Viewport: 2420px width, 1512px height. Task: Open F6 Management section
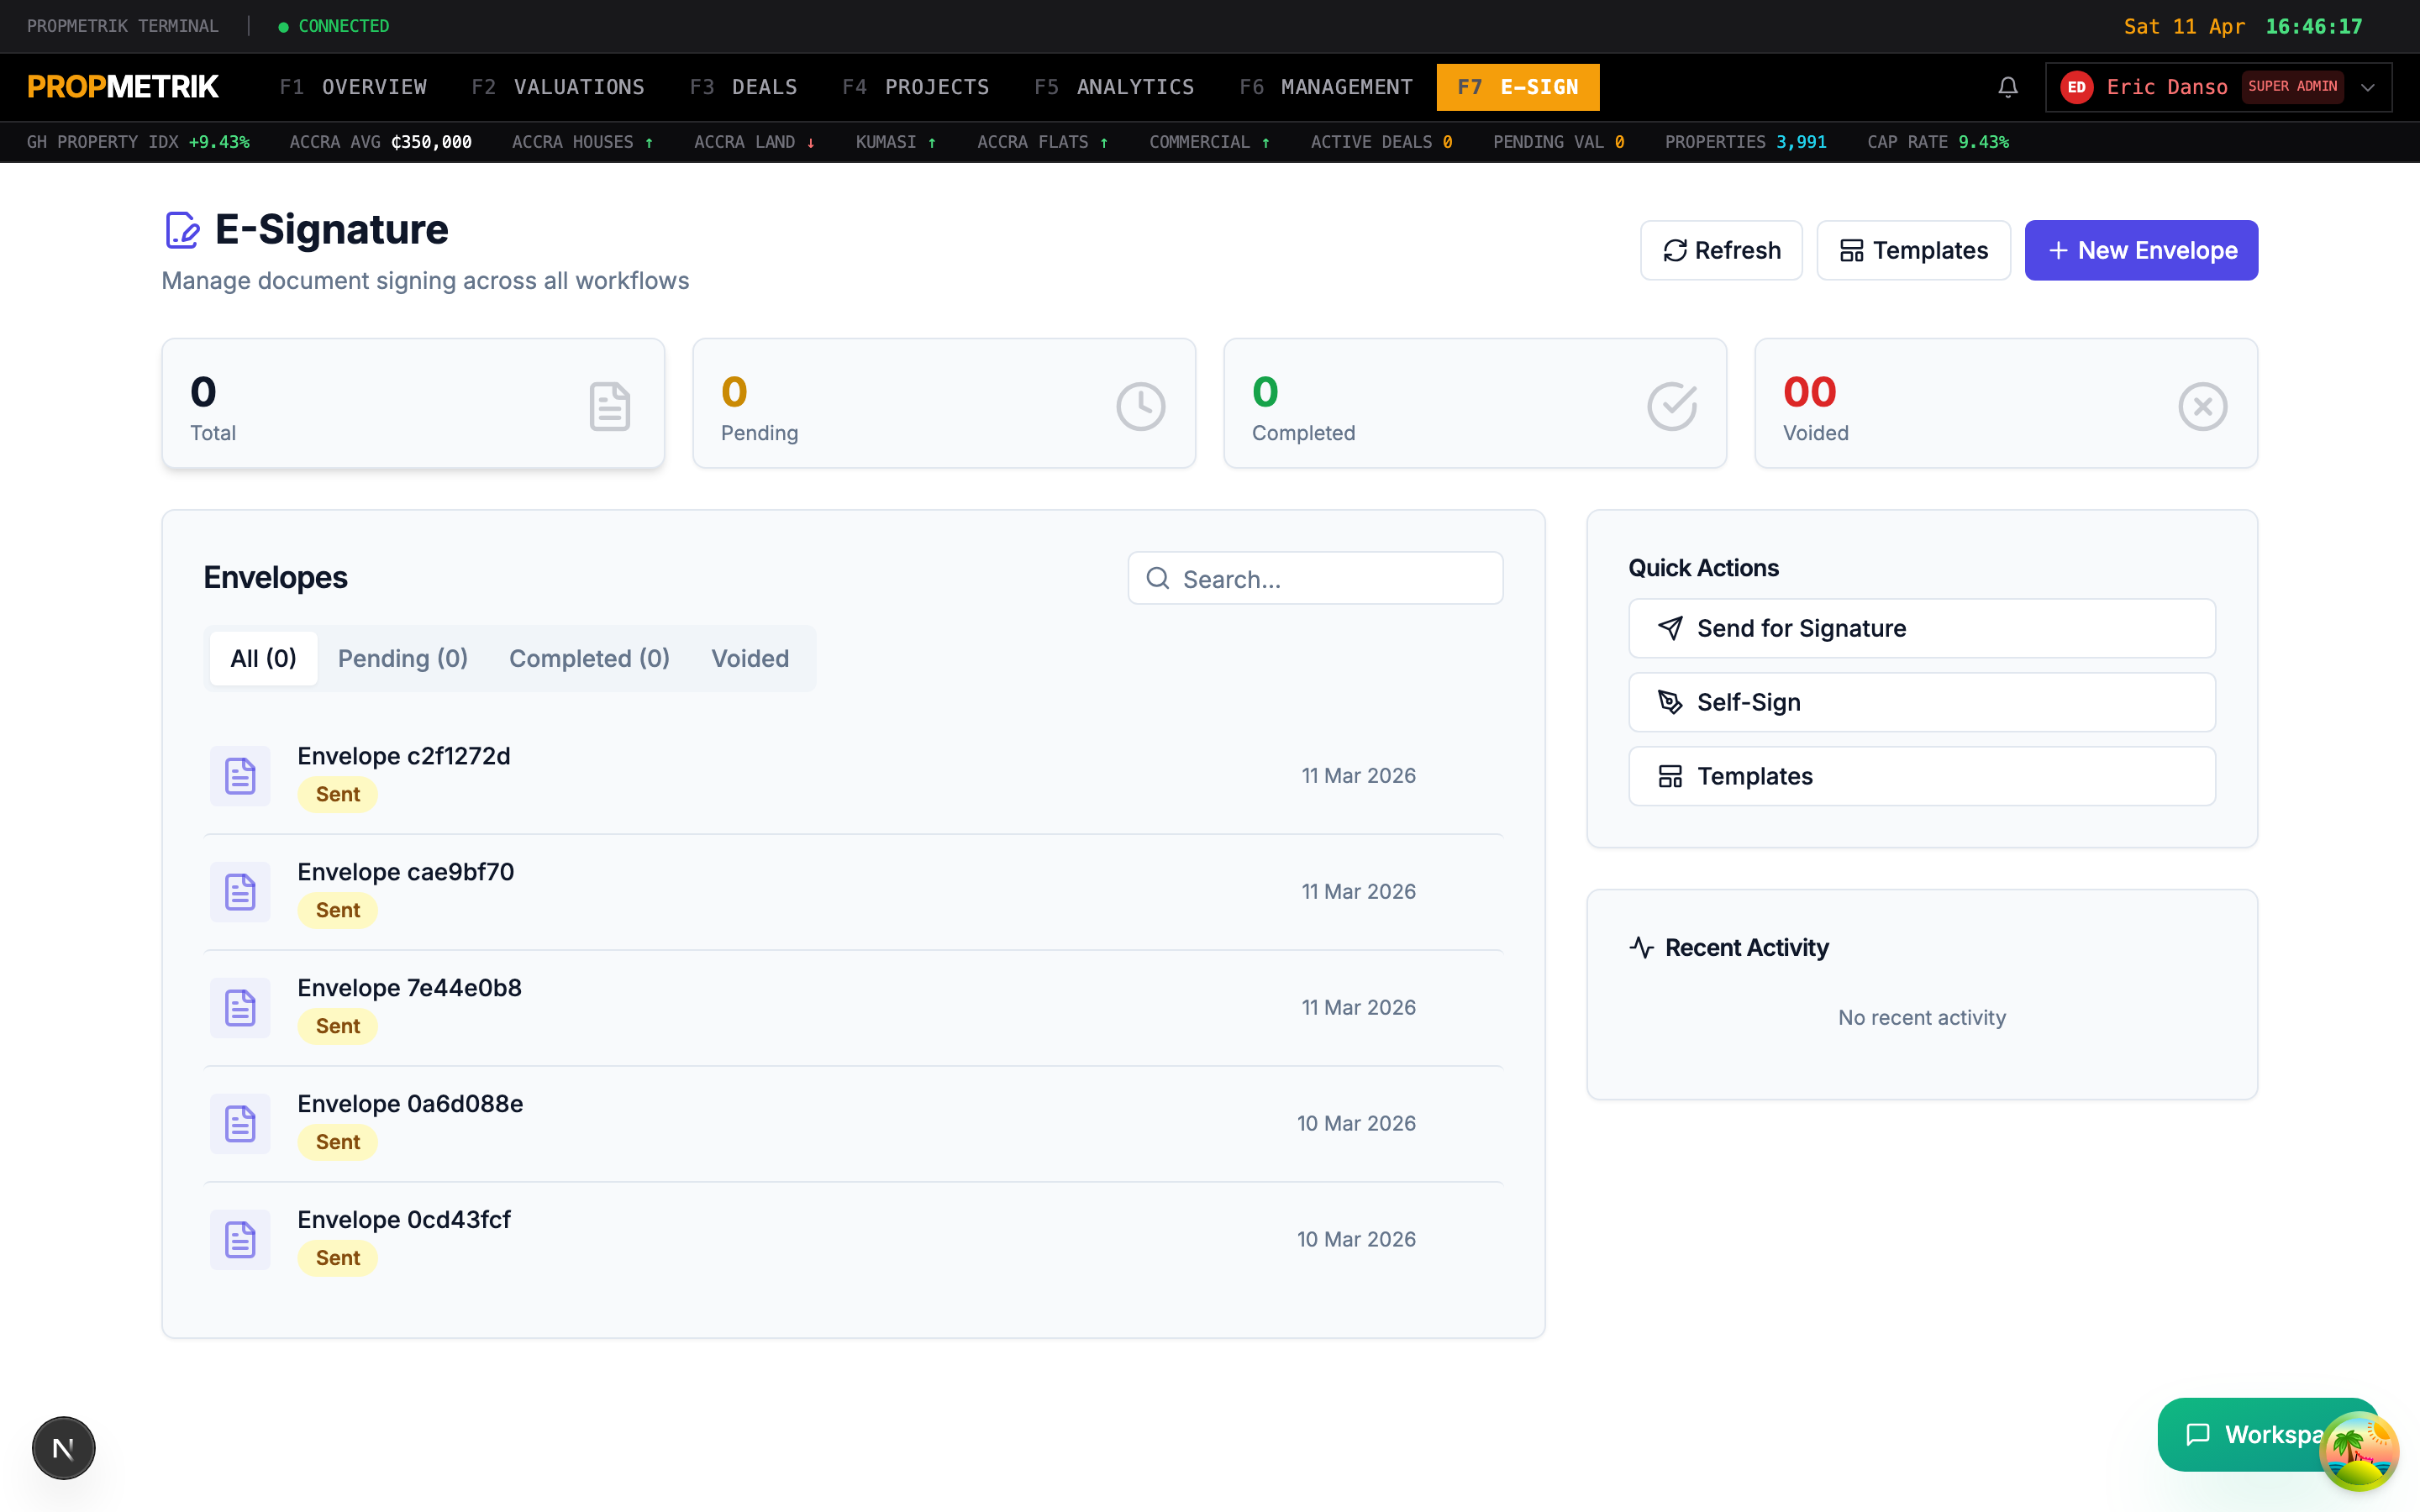point(1326,87)
